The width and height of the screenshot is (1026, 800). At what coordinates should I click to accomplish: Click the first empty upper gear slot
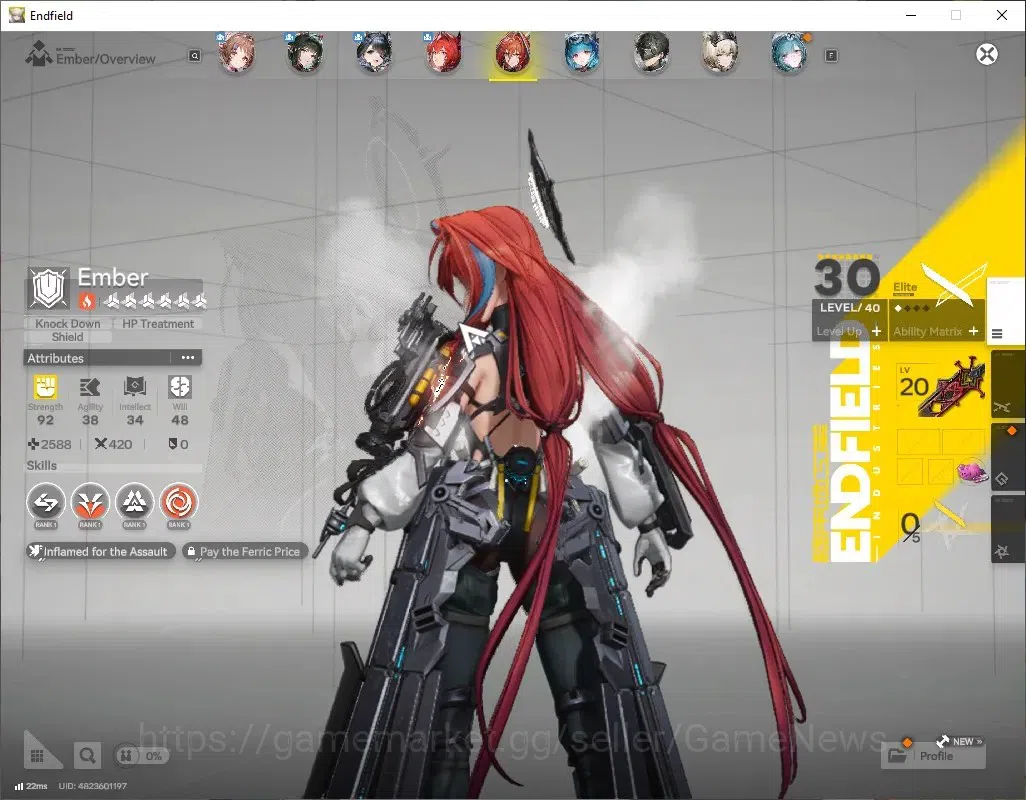(918, 442)
